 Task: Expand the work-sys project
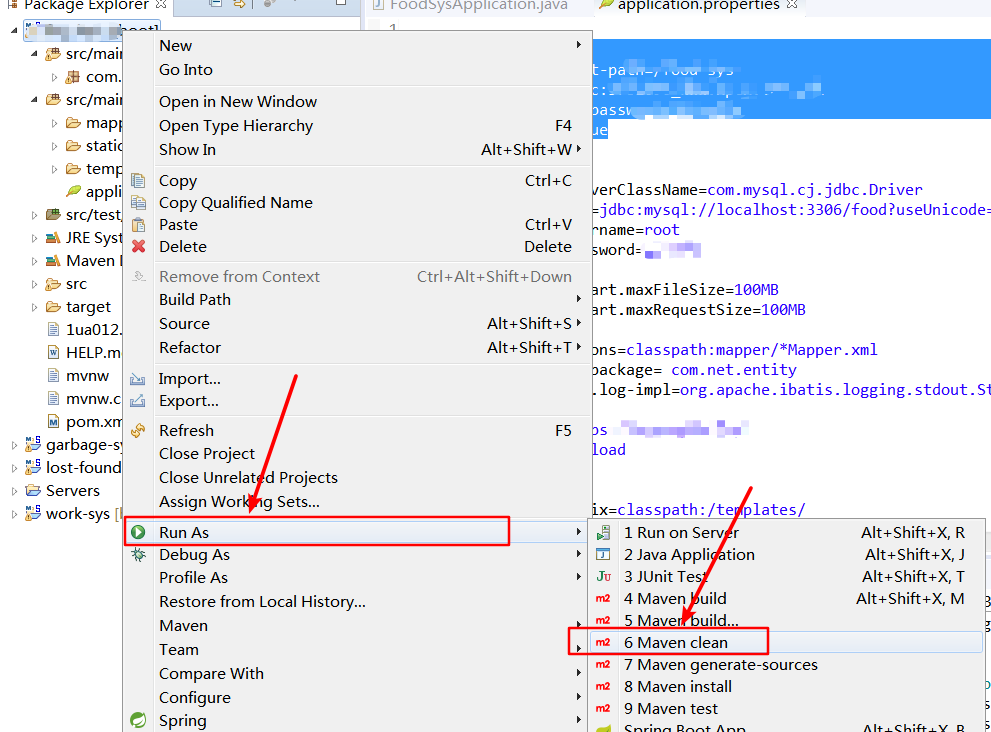(x=15, y=514)
